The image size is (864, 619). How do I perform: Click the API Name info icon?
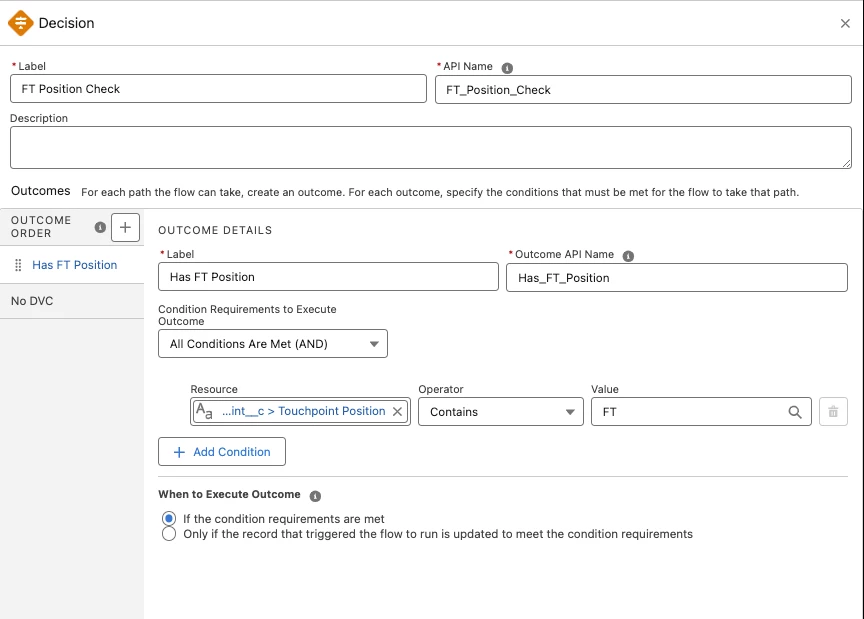tap(507, 67)
